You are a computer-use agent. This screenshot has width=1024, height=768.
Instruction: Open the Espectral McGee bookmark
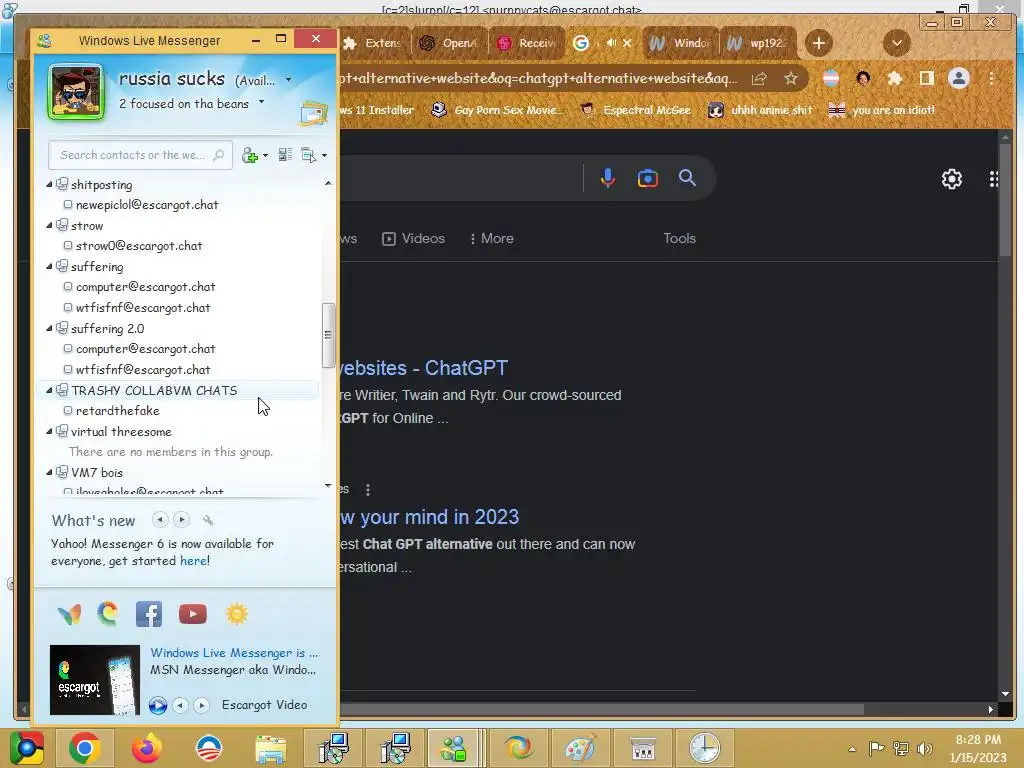635,110
